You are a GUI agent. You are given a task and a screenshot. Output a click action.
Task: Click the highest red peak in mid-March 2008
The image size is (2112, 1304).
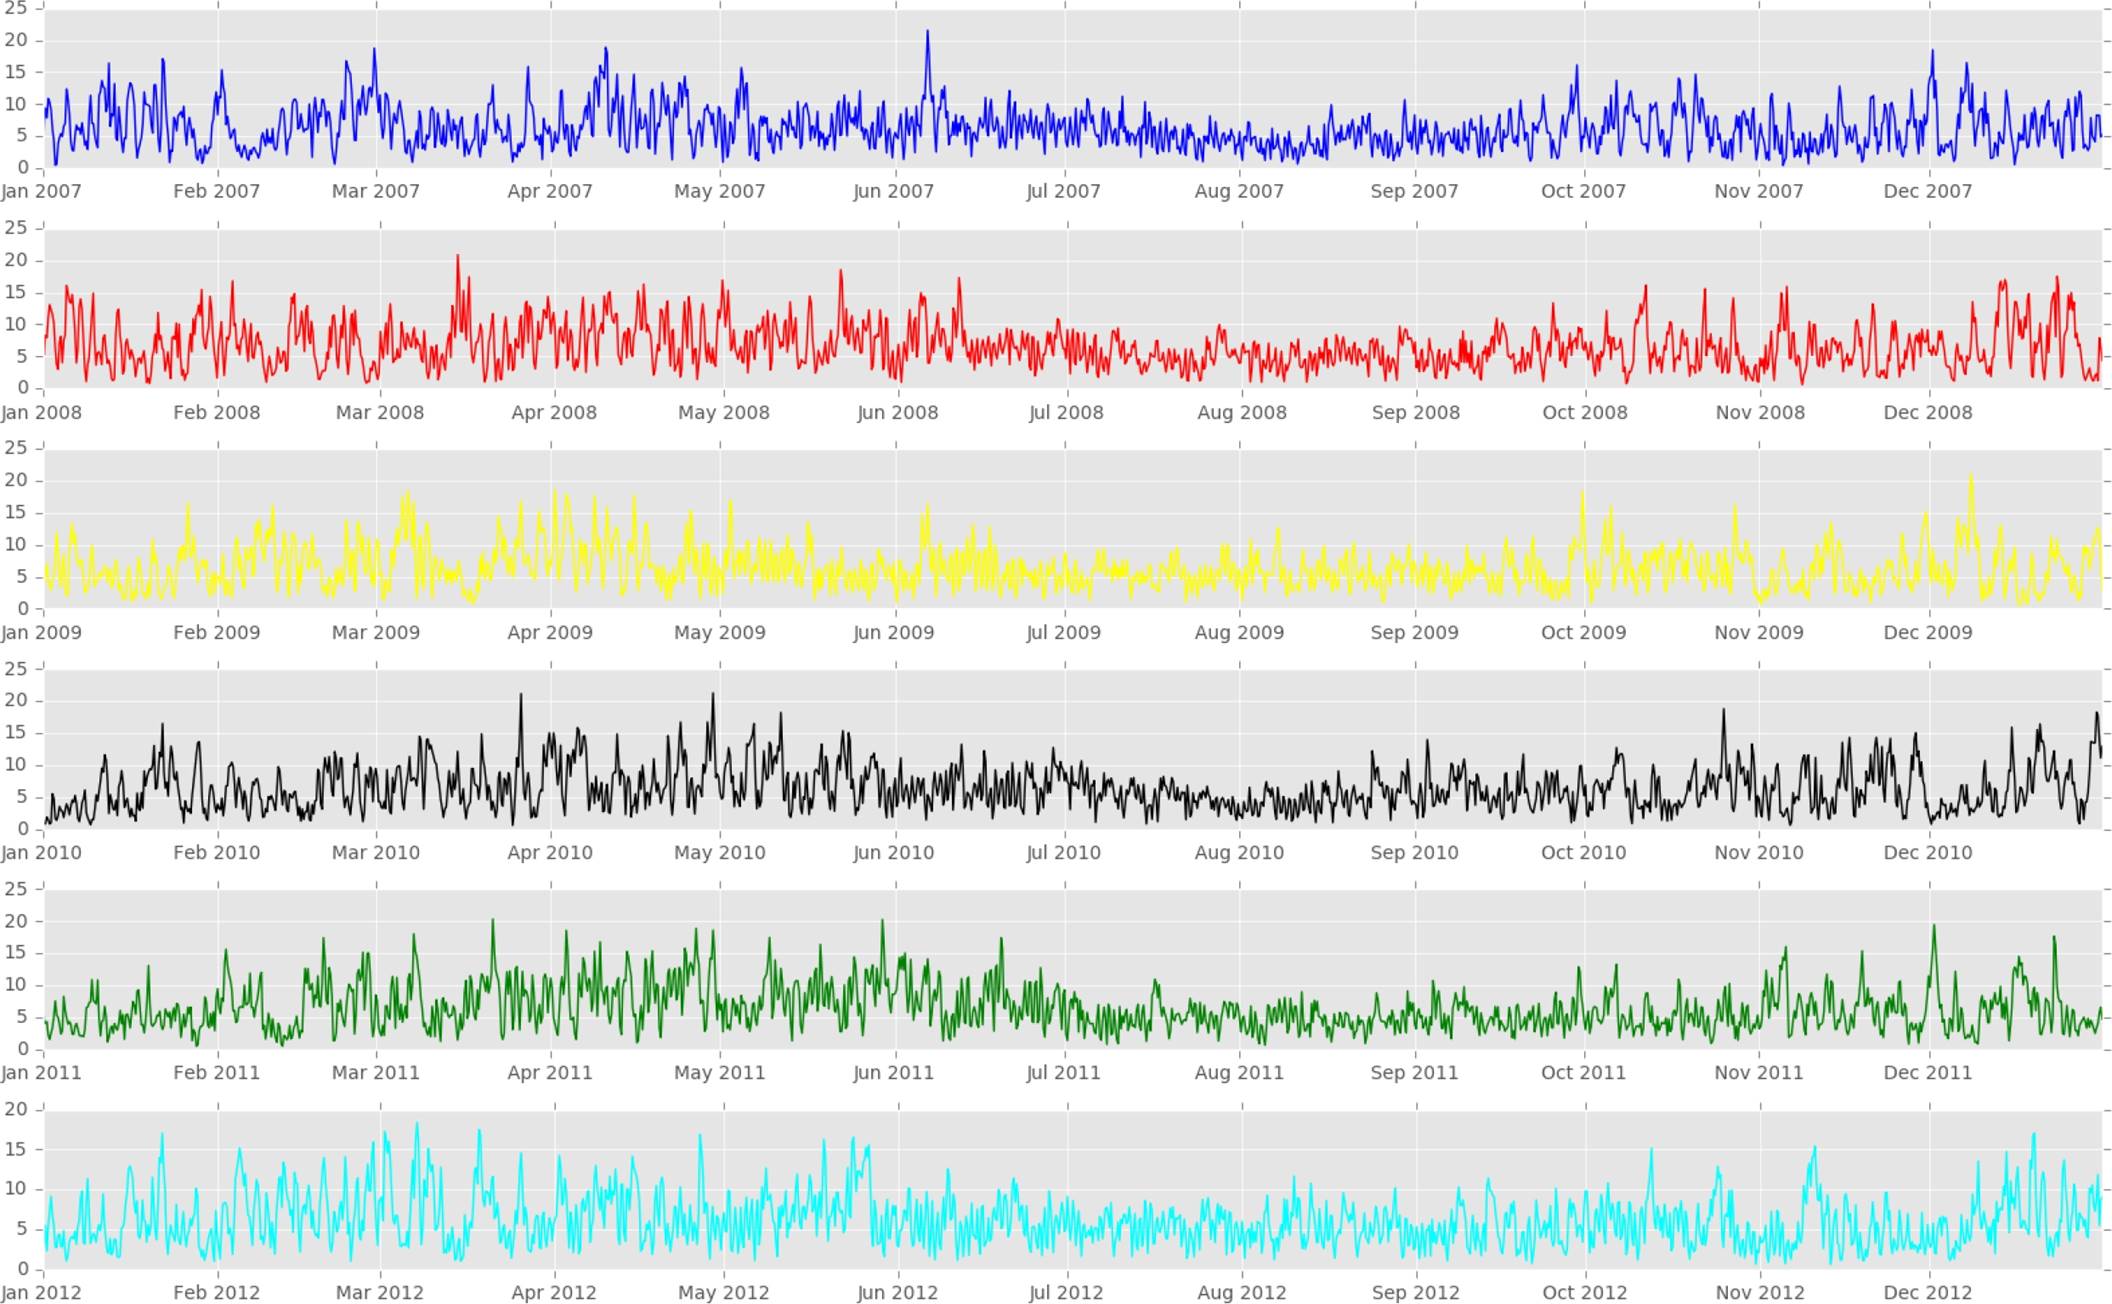[x=458, y=257]
